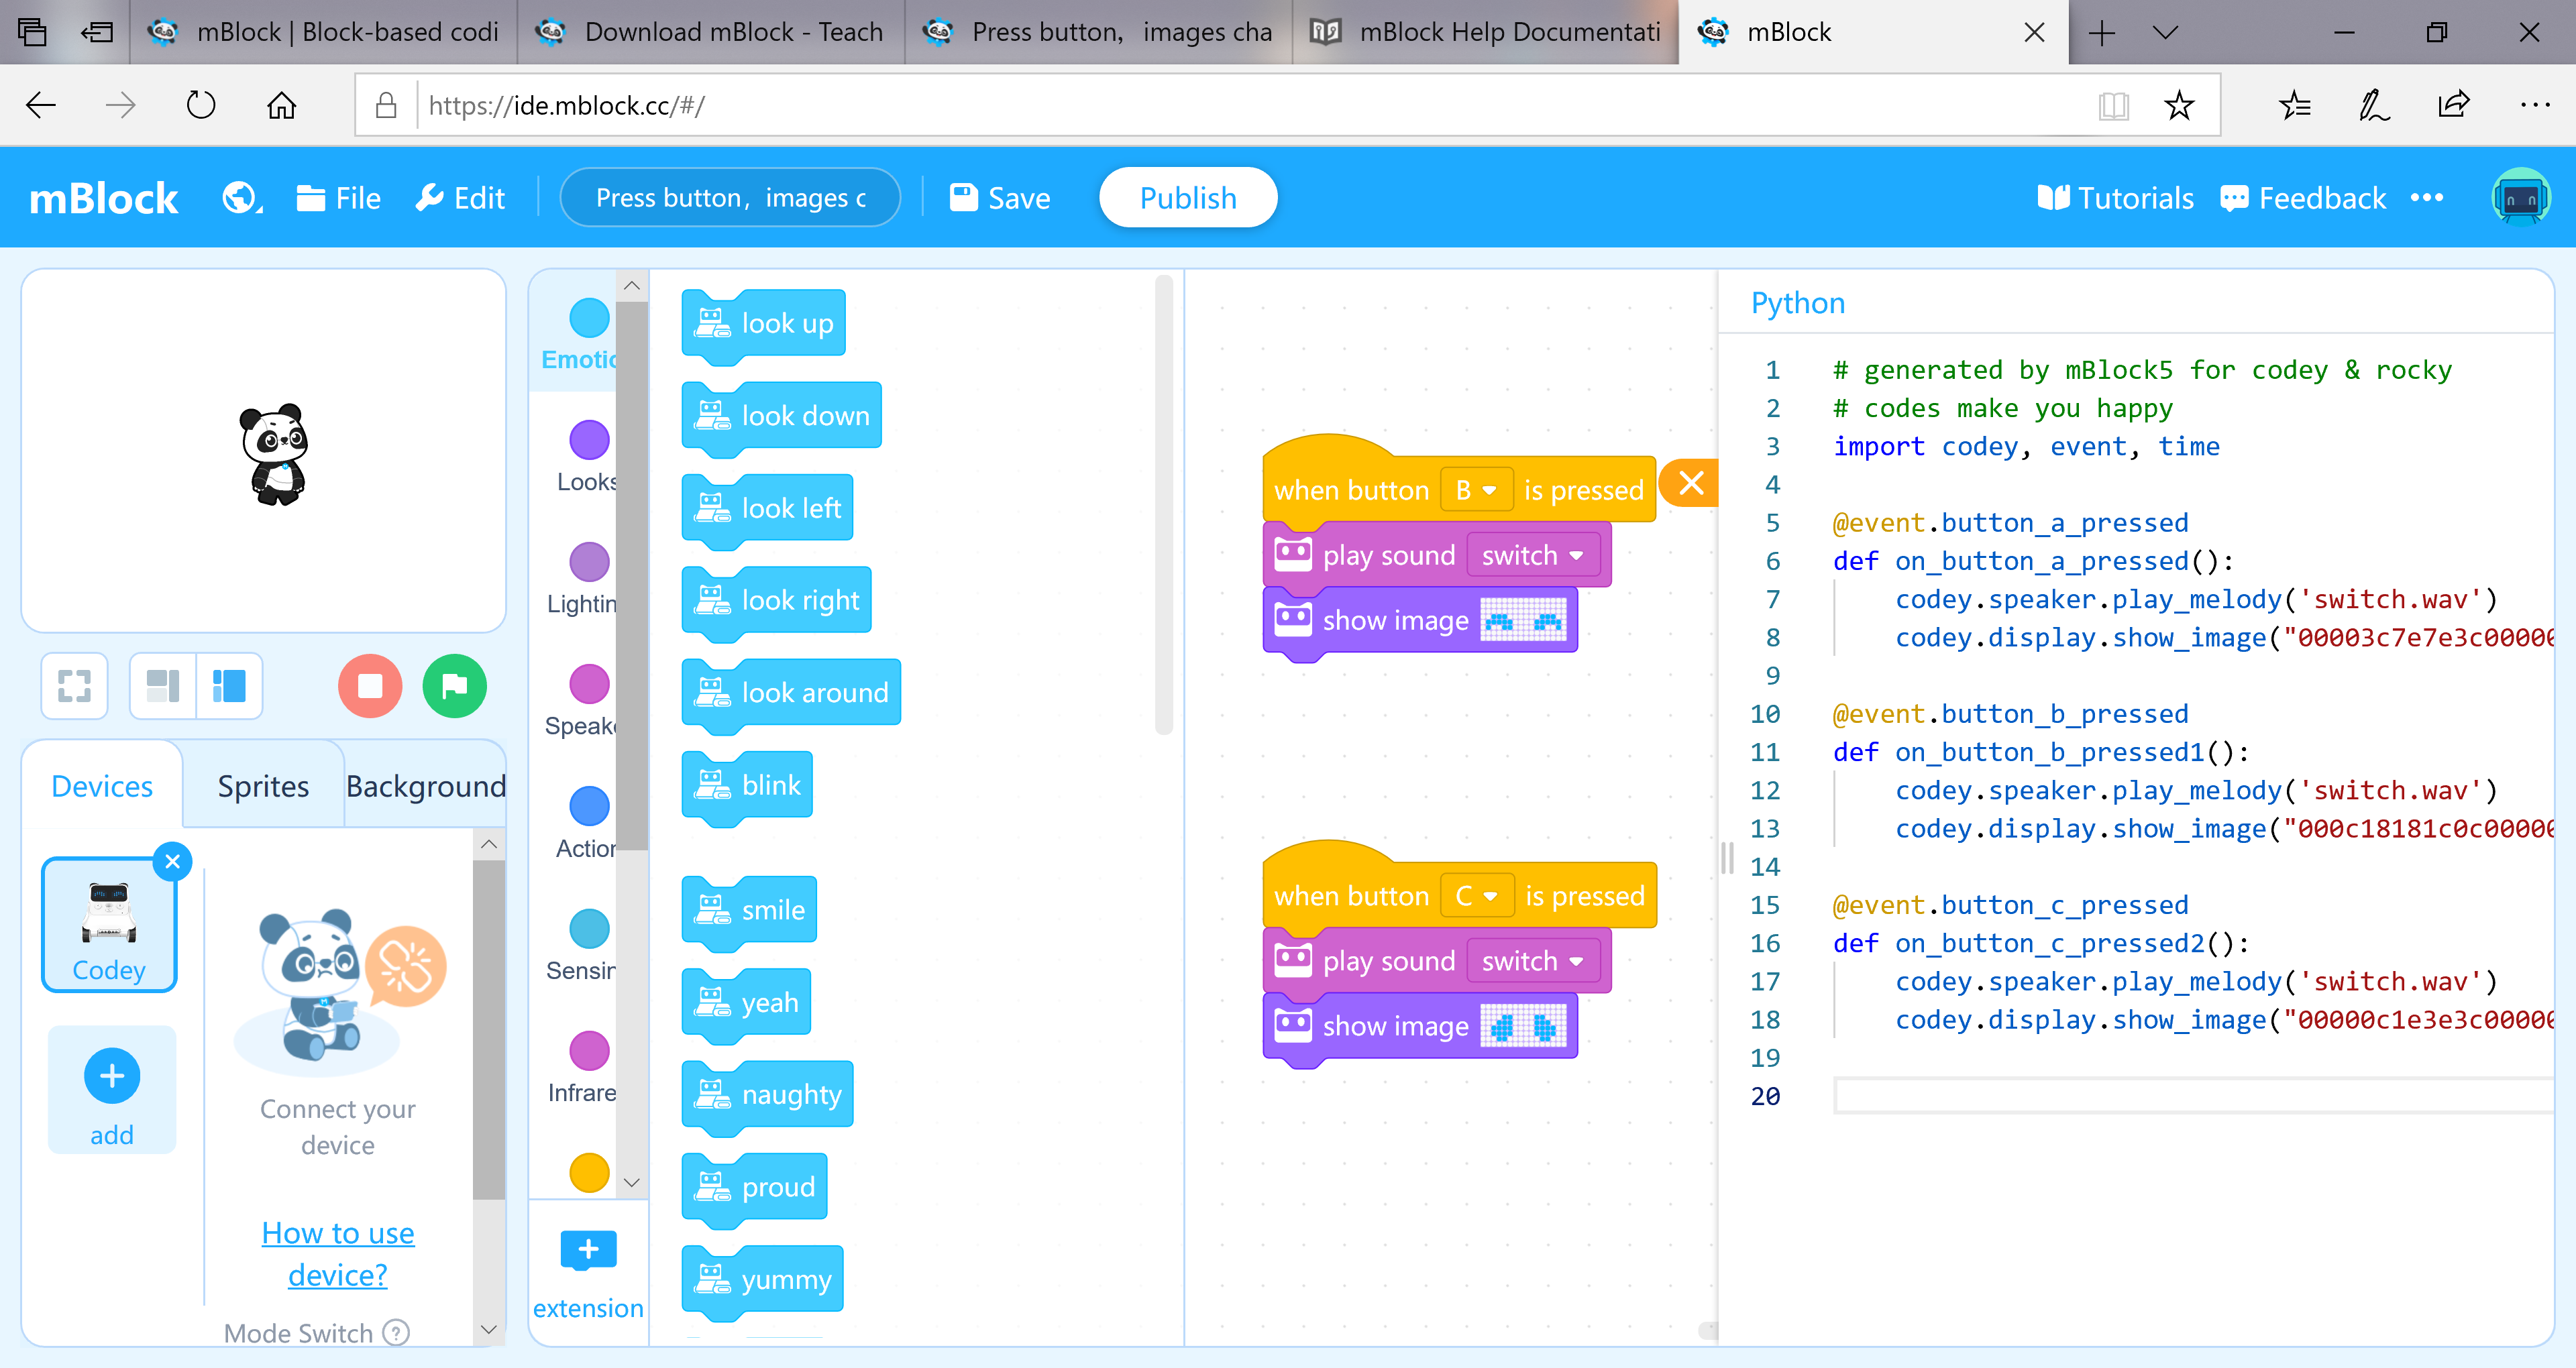Remove Codey device with x icon
This screenshot has height=1368, width=2576.
(x=173, y=861)
